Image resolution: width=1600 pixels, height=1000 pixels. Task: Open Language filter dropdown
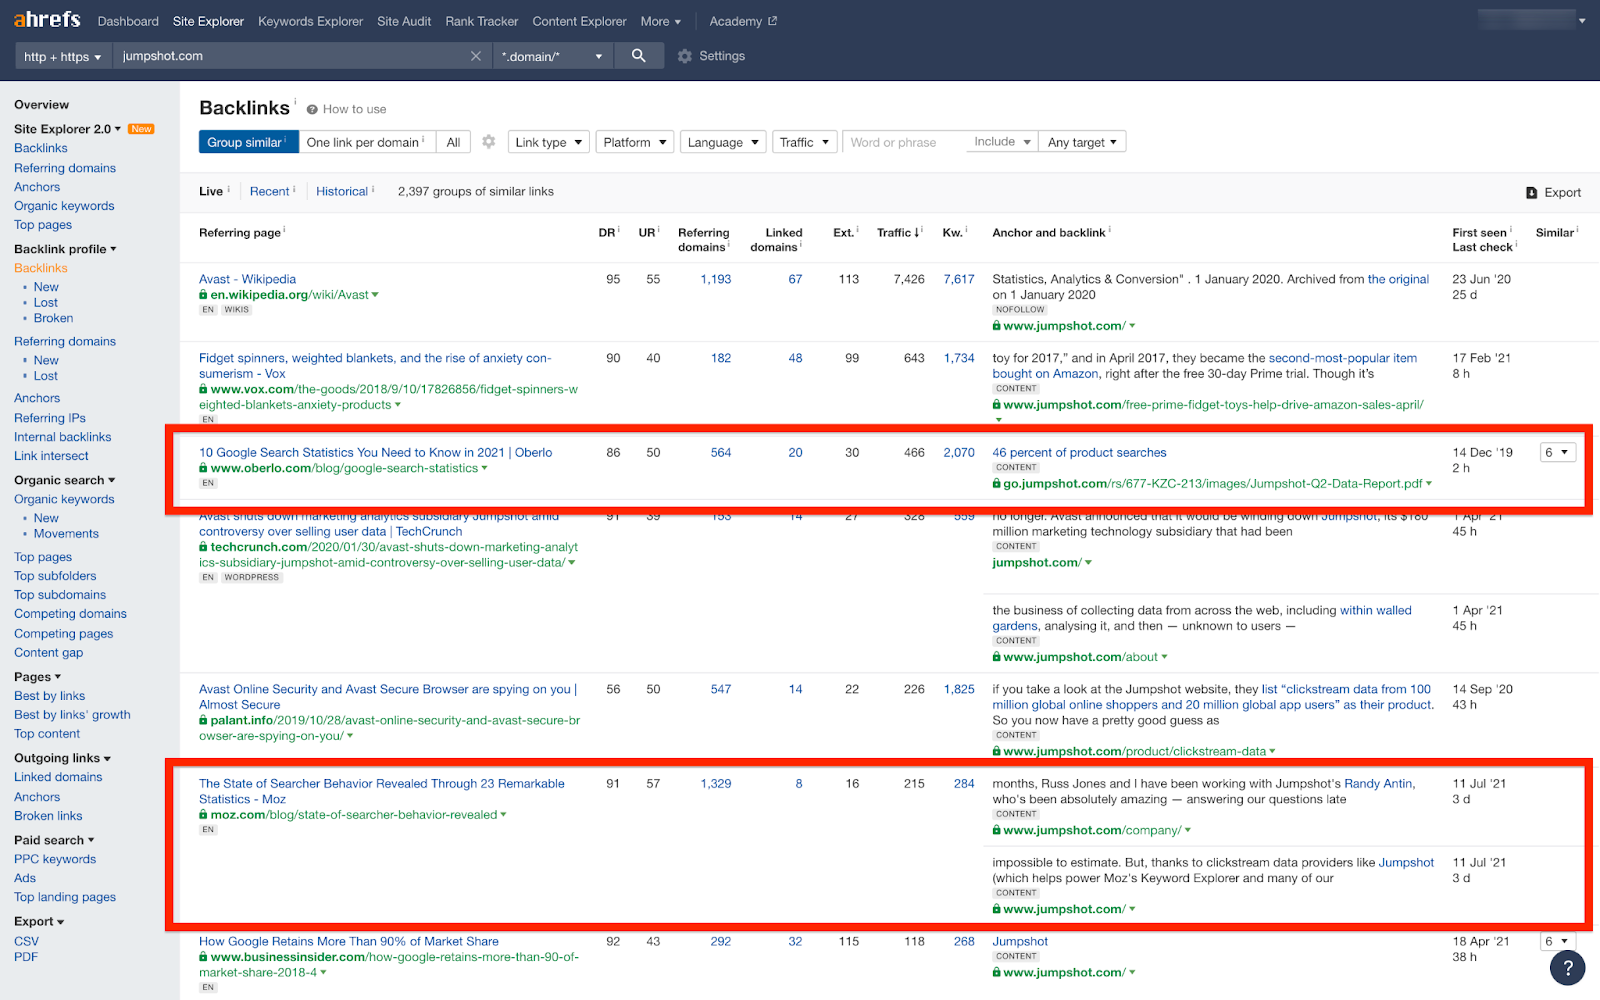pos(723,142)
